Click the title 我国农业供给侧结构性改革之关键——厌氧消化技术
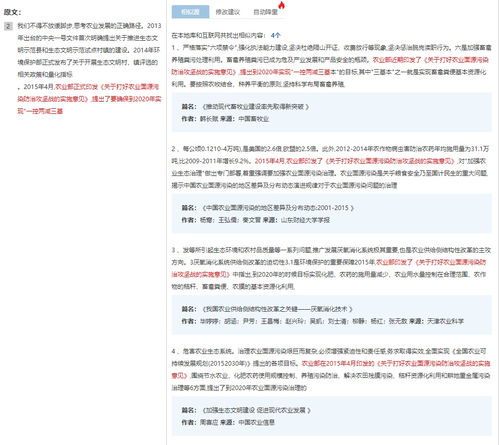The height and width of the screenshot is (445, 499). point(277,309)
